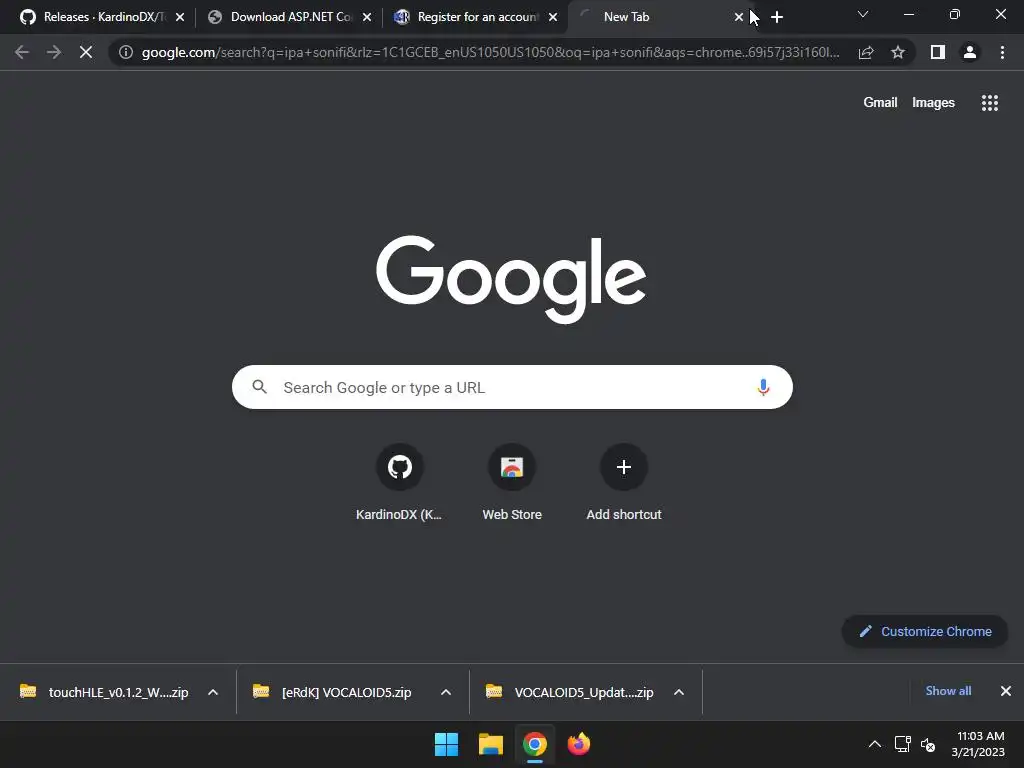Screen dimensions: 1024x768
Task: Close the Download ASP.NET tab
Action: click(367, 18)
